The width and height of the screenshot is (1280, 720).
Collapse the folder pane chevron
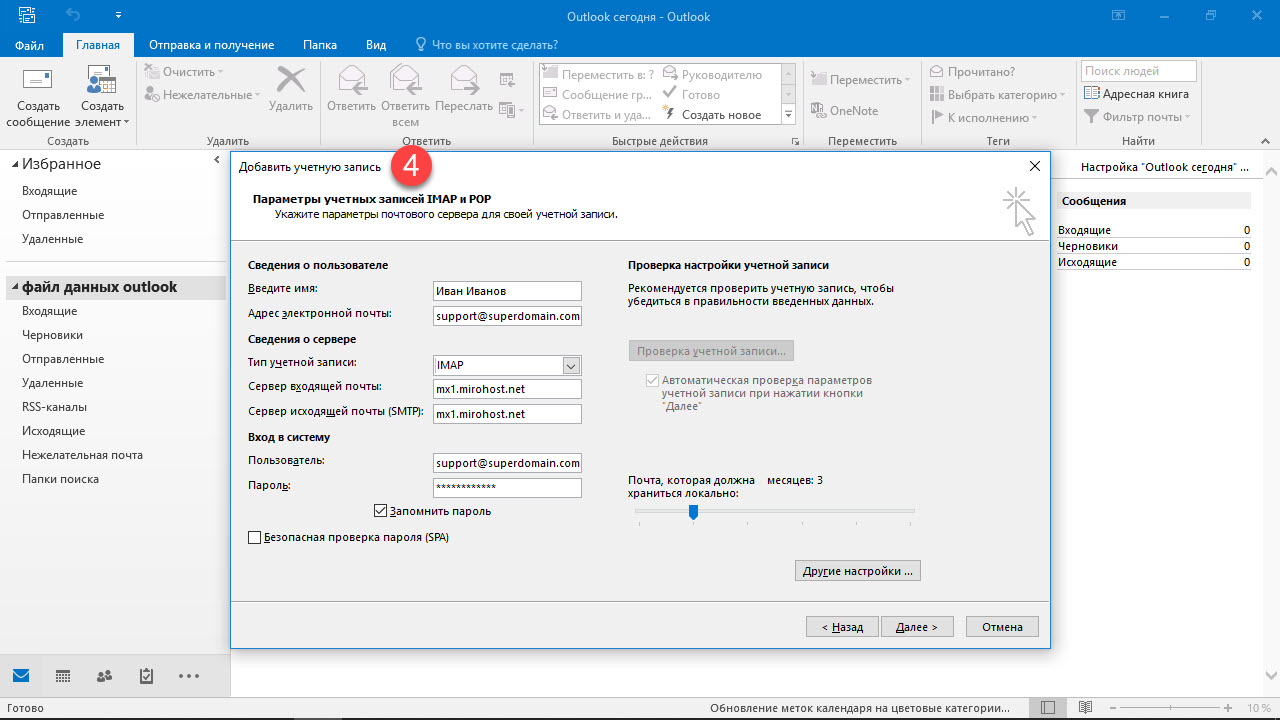pyautogui.click(x=217, y=160)
